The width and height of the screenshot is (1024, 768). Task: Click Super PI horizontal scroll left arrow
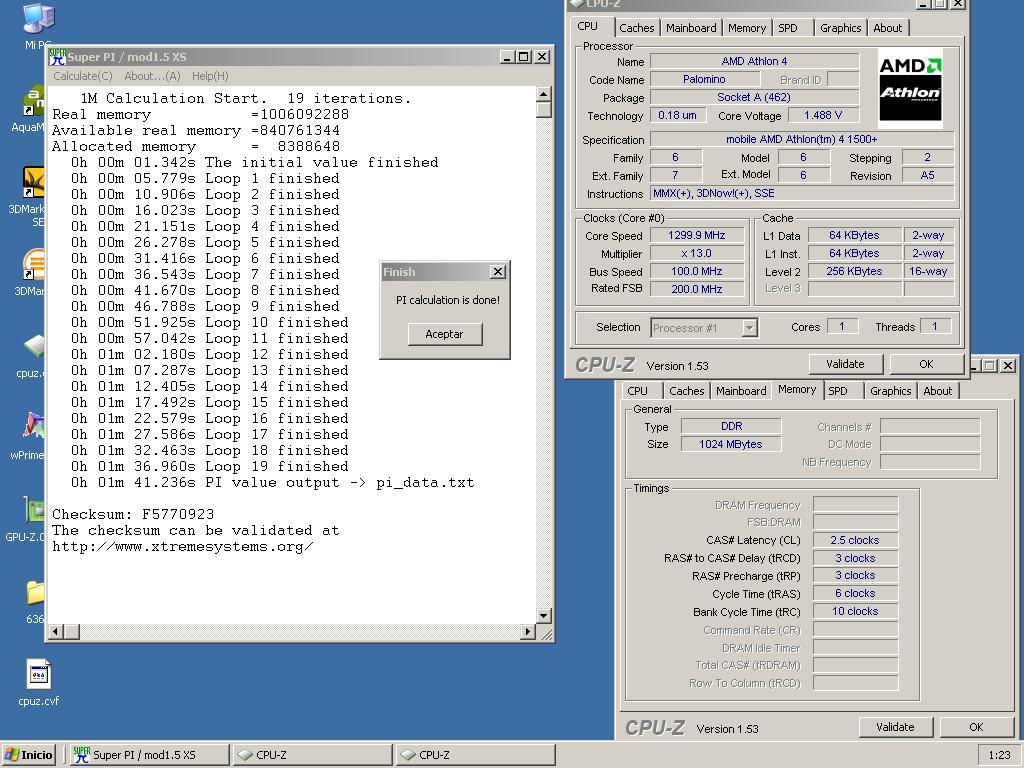(56, 632)
